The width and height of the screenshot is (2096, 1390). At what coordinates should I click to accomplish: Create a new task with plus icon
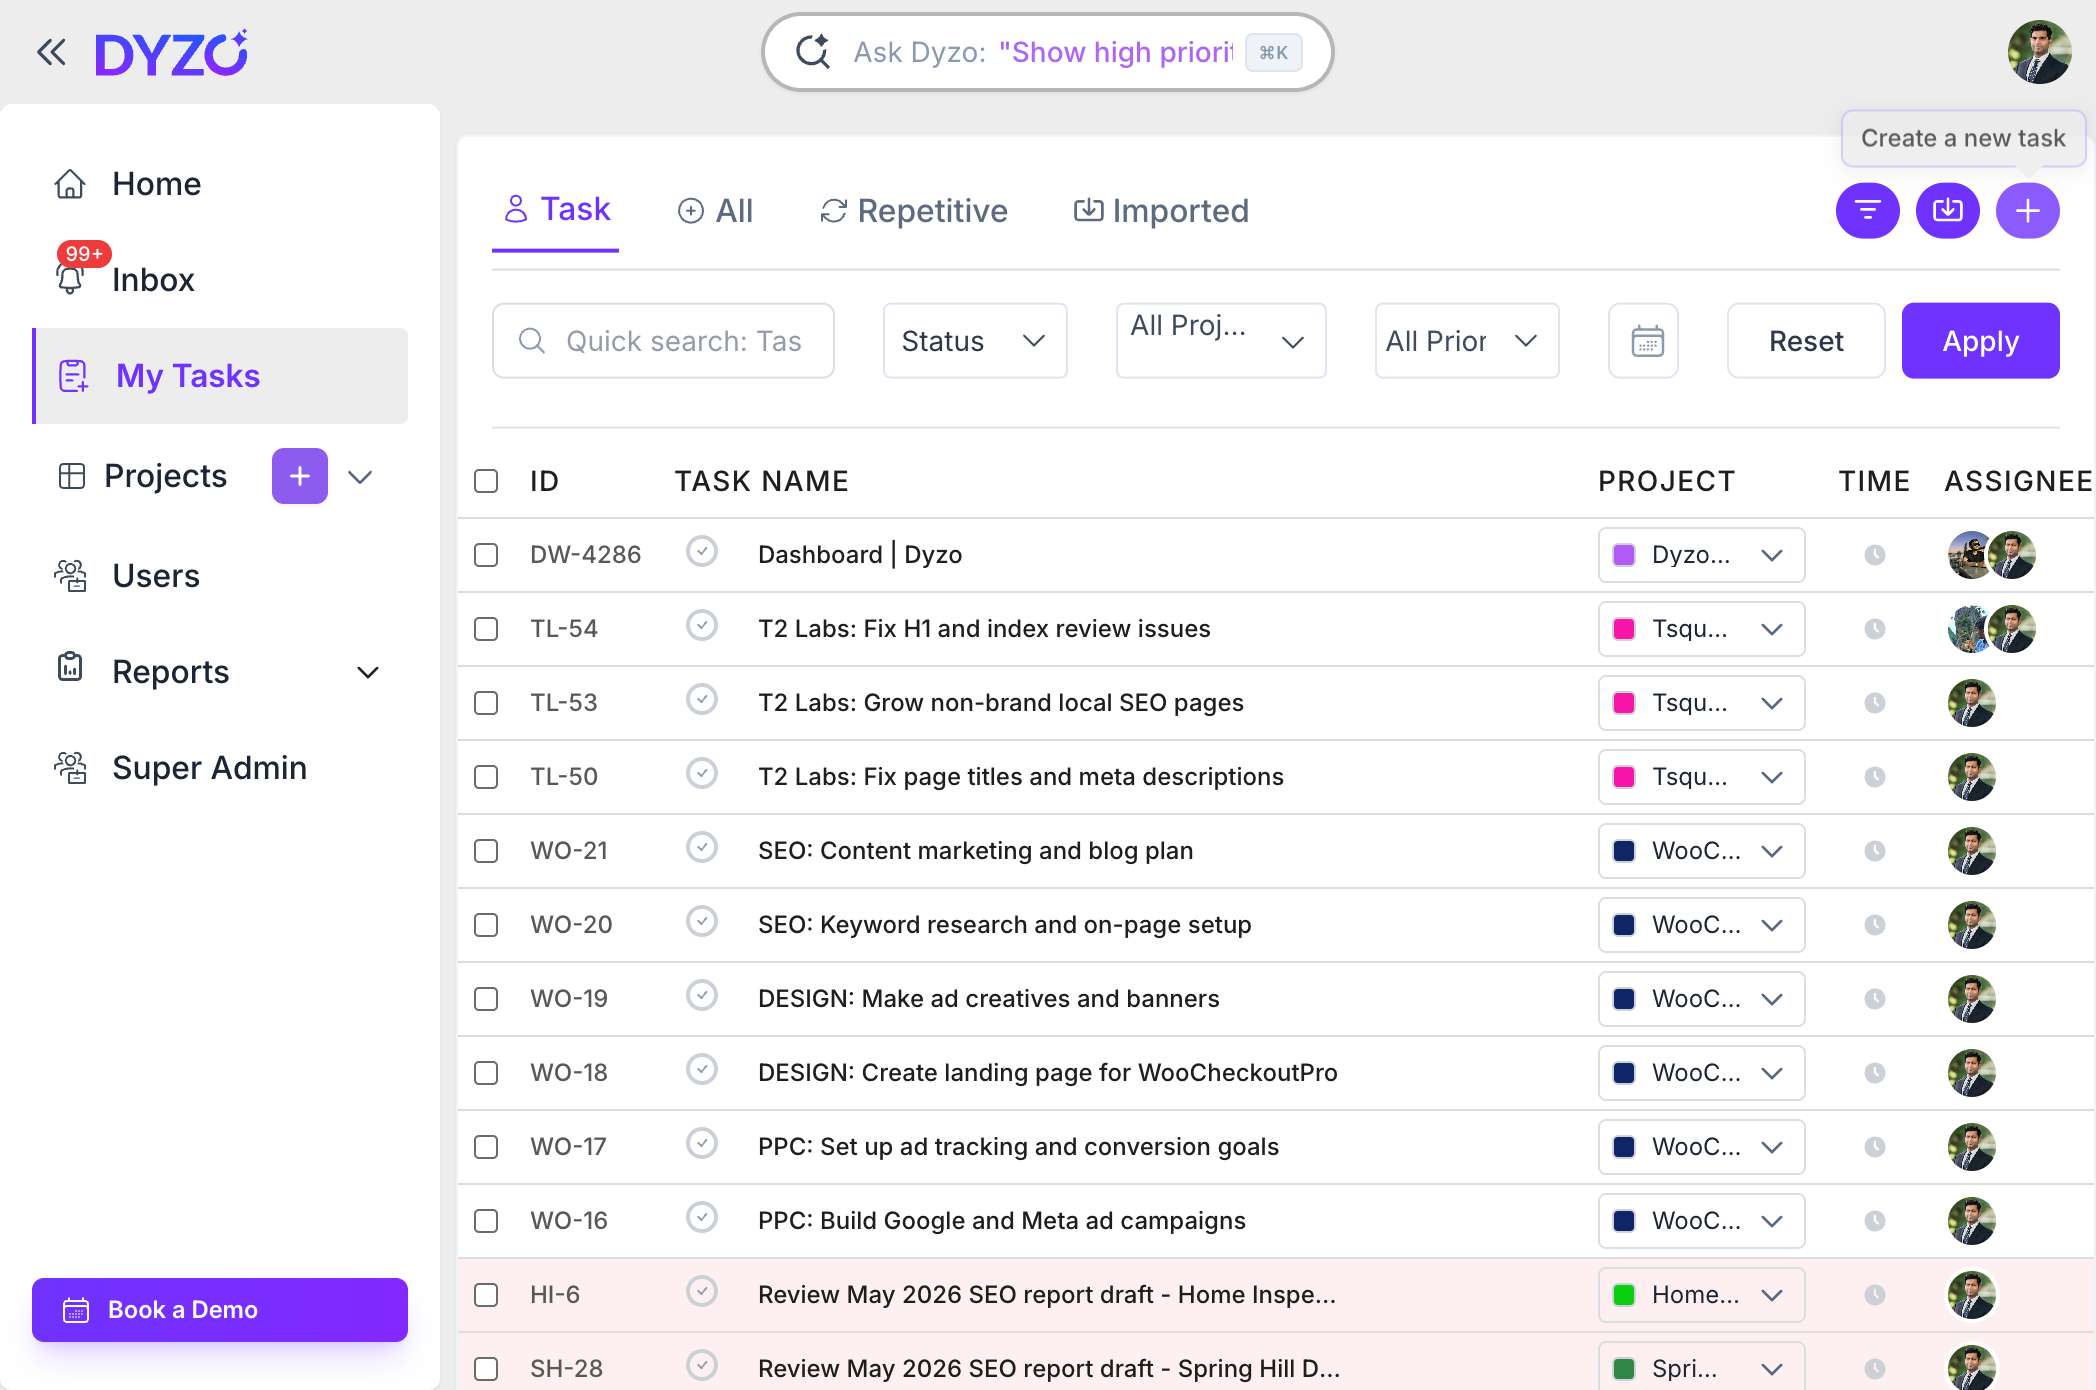tap(2028, 211)
